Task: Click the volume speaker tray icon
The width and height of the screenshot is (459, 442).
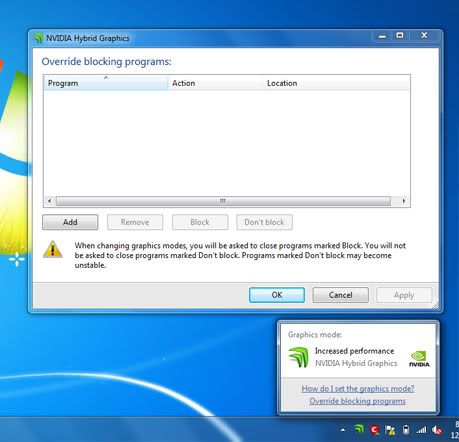Action: coord(437,430)
